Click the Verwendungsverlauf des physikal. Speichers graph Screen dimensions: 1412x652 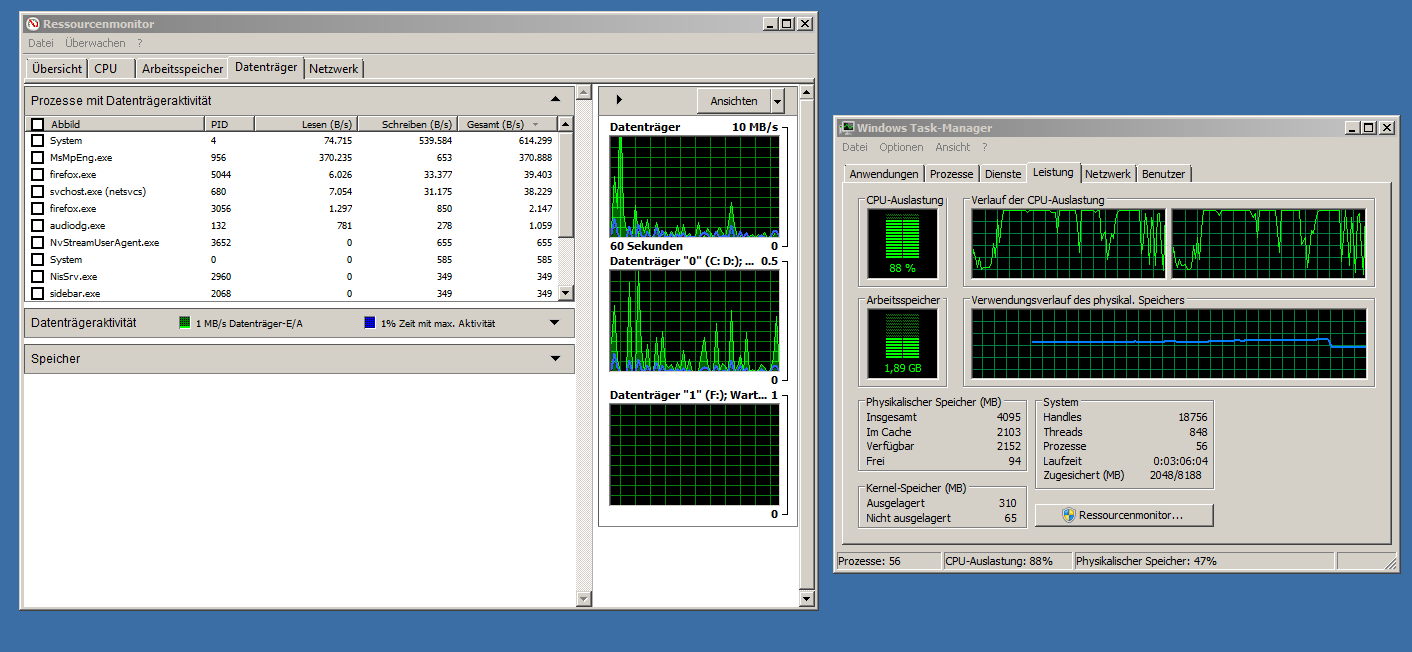(x=1169, y=343)
